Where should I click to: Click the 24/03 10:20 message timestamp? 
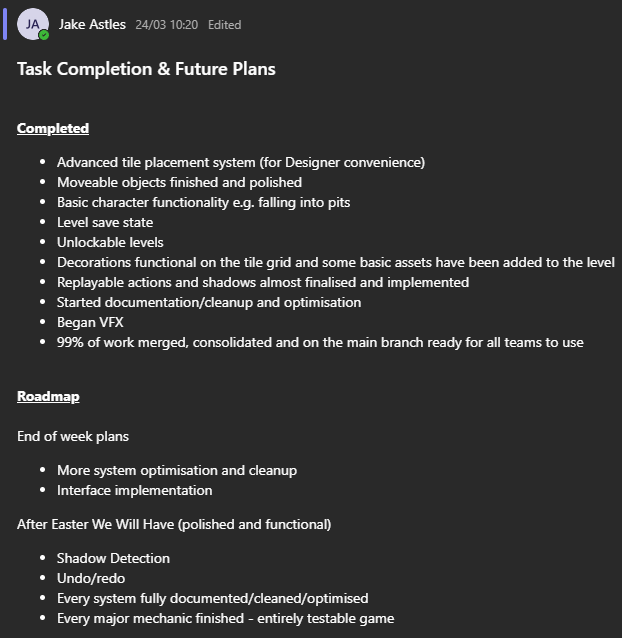(166, 25)
